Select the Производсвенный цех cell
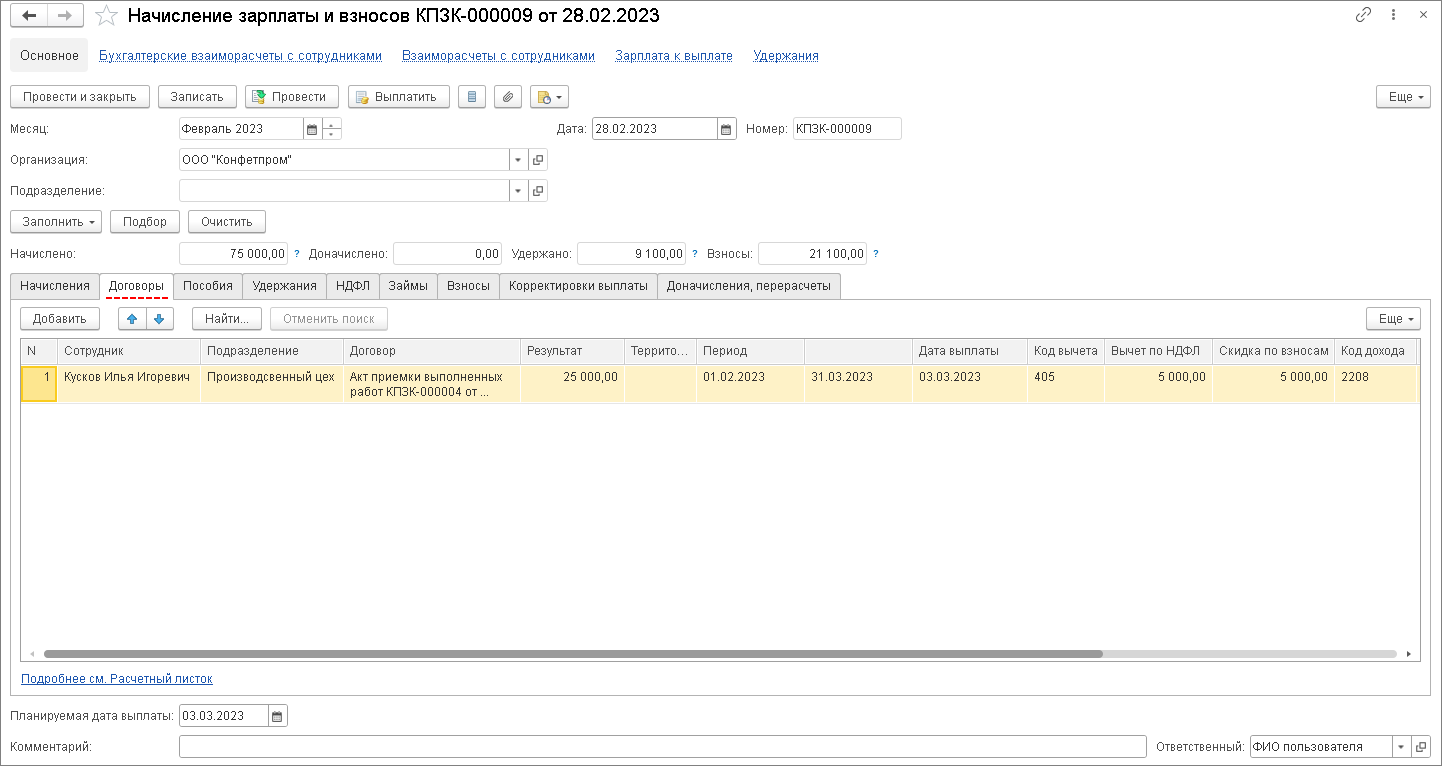This screenshot has width=1442, height=766. tap(271, 384)
